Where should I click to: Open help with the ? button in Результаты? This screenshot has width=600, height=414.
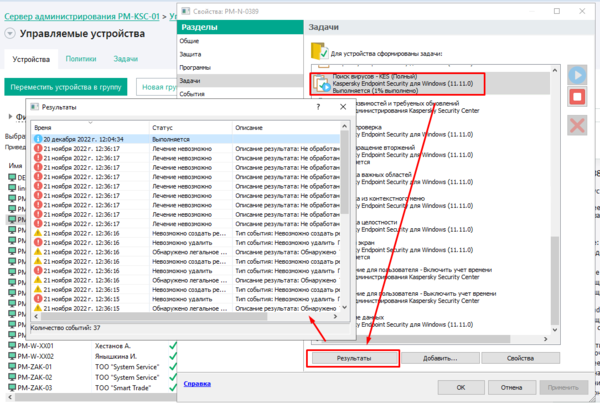pos(318,107)
